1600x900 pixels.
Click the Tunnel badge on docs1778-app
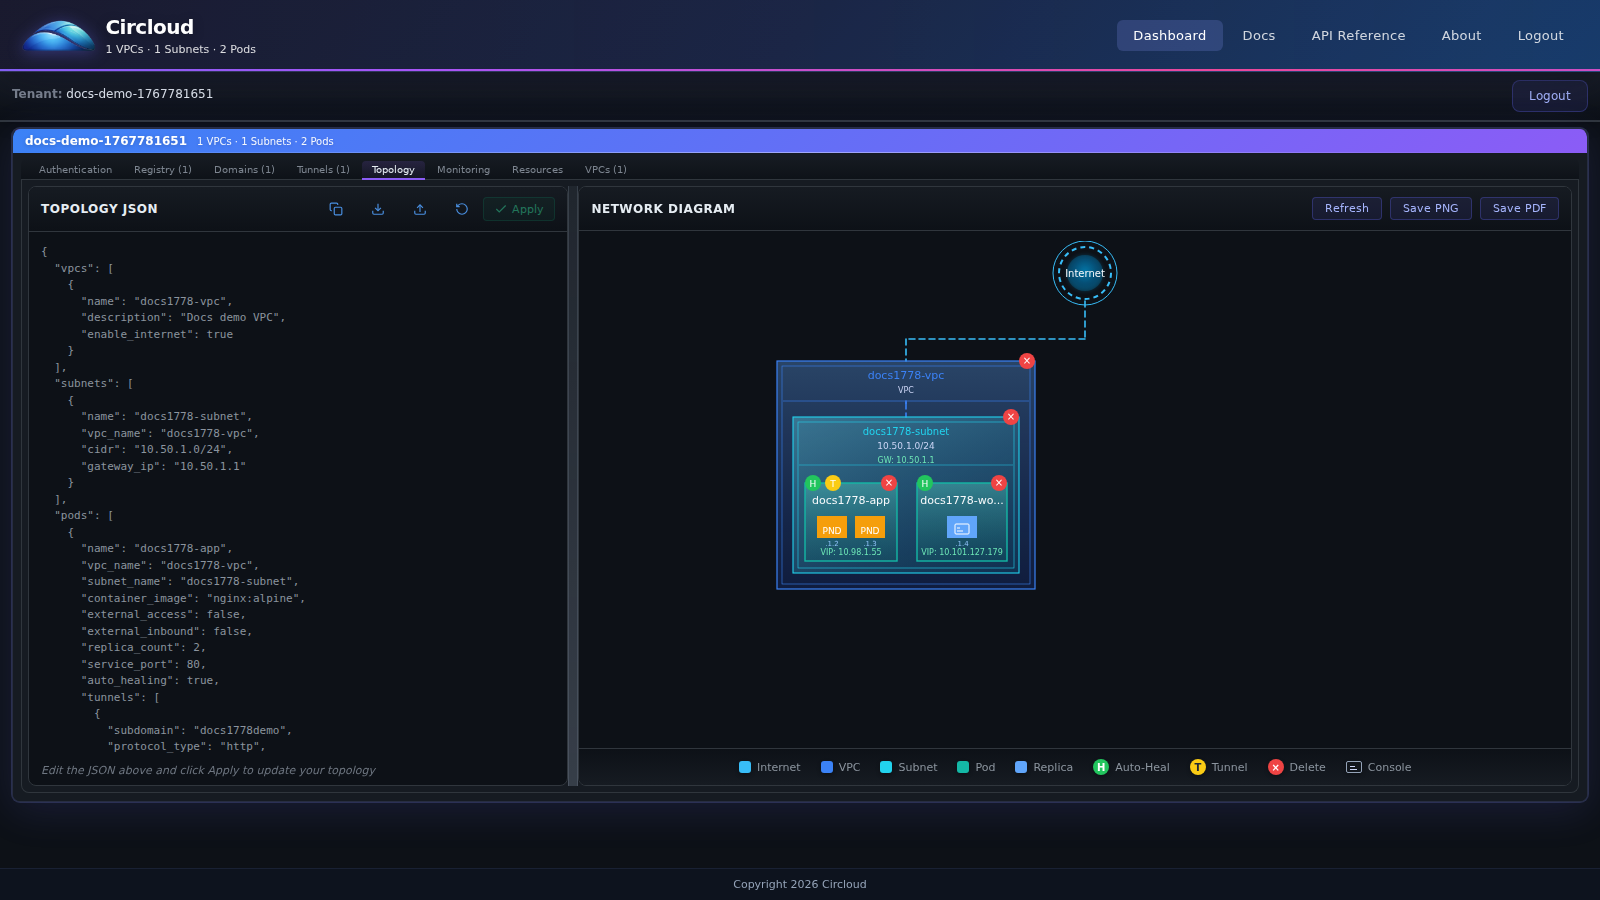tap(831, 484)
